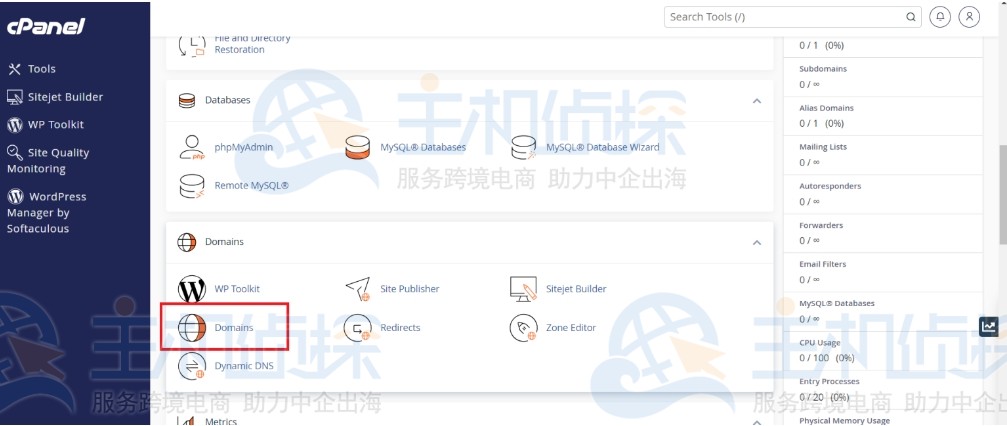Click the Redirects icon
Screen dimensions: 1007x426
click(x=357, y=328)
